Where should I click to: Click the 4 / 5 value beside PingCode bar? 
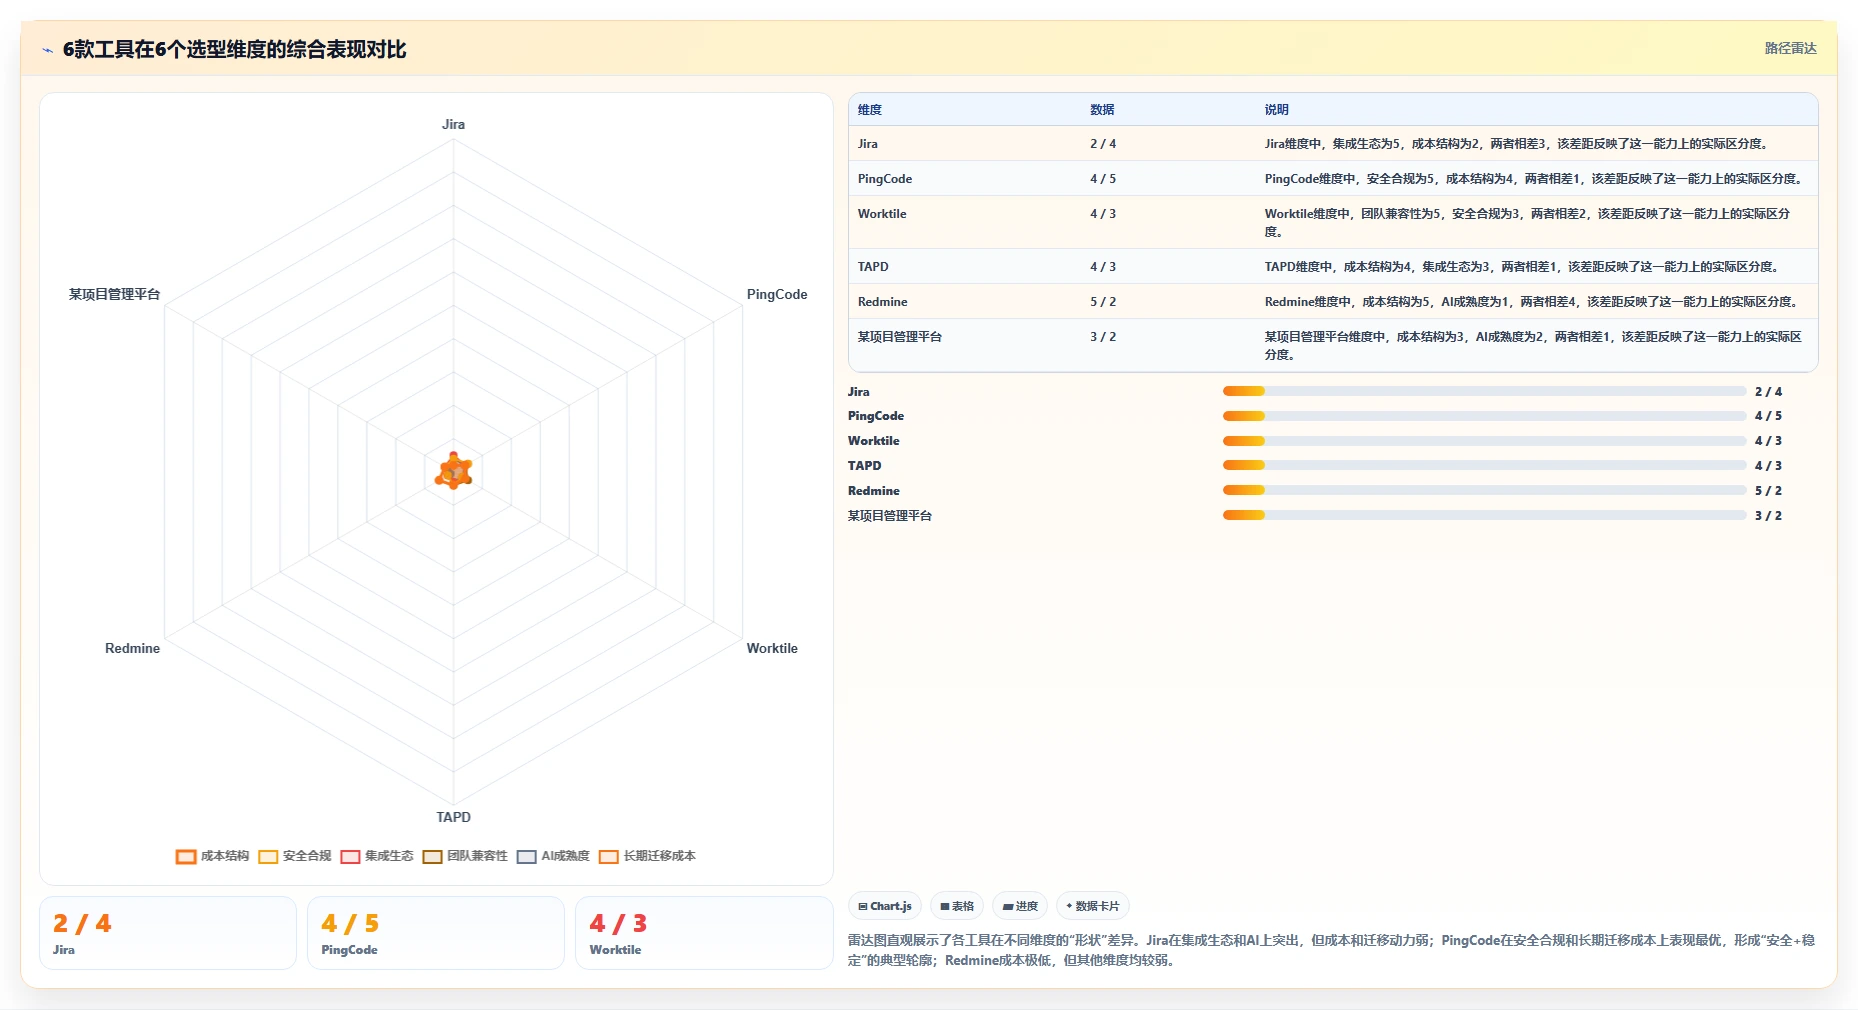[x=1768, y=416]
